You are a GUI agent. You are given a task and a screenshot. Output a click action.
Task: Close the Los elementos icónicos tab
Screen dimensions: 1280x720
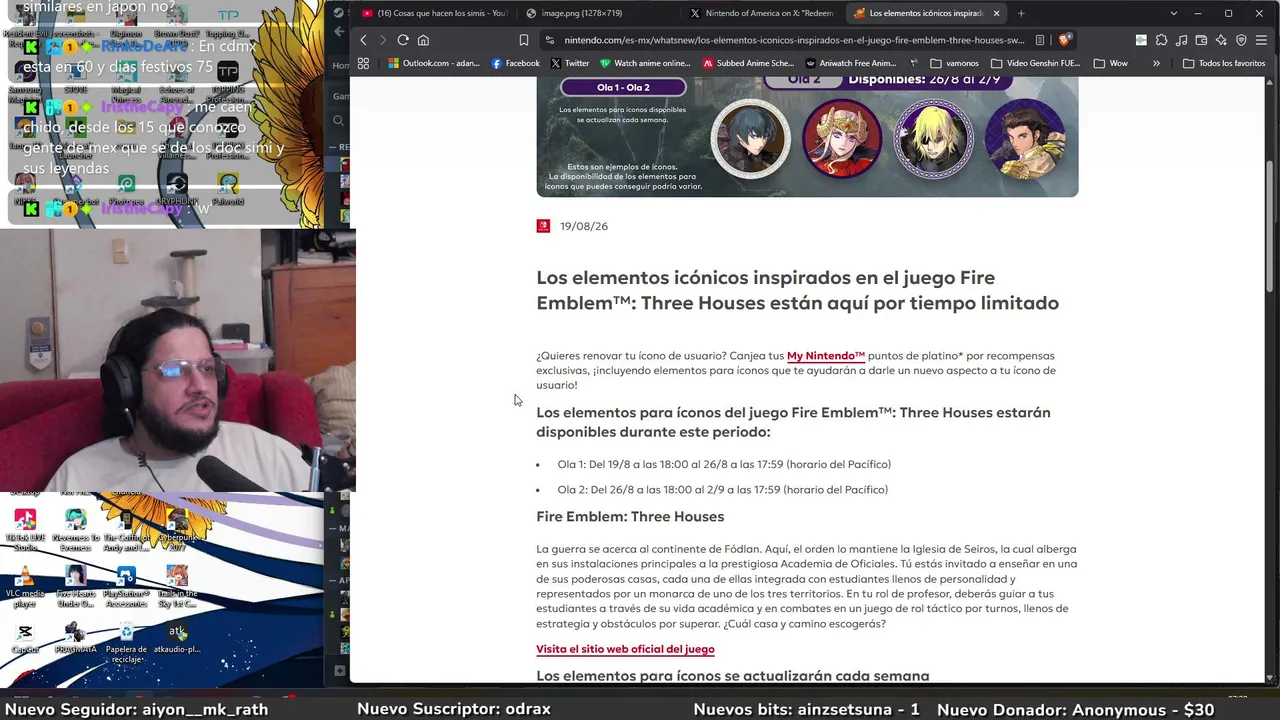pos(996,13)
